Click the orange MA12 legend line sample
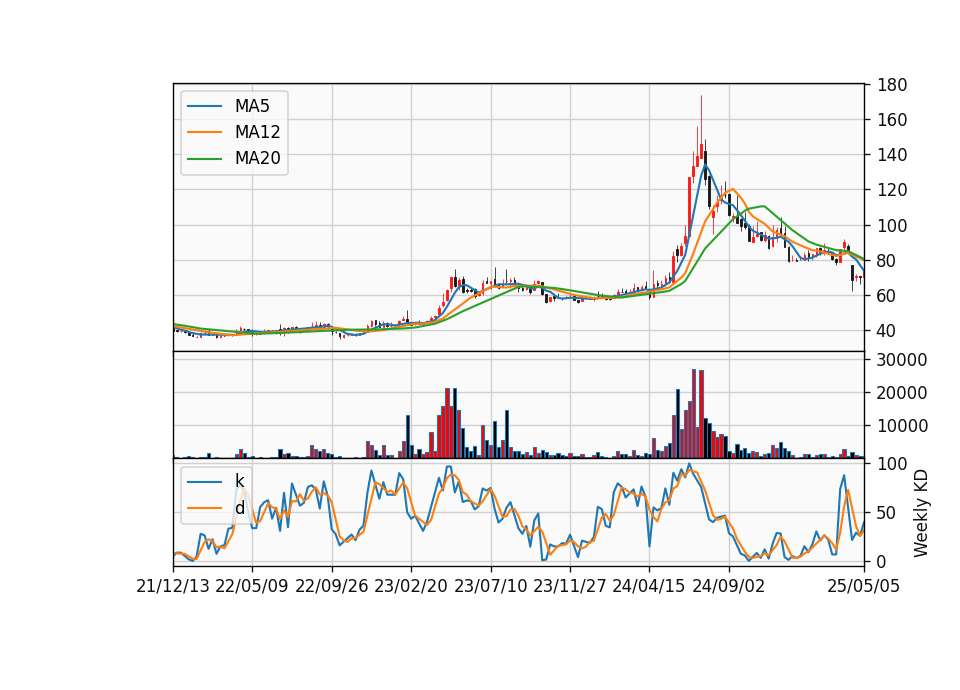Image resolution: width=960 pixels, height=690 pixels. click(204, 132)
